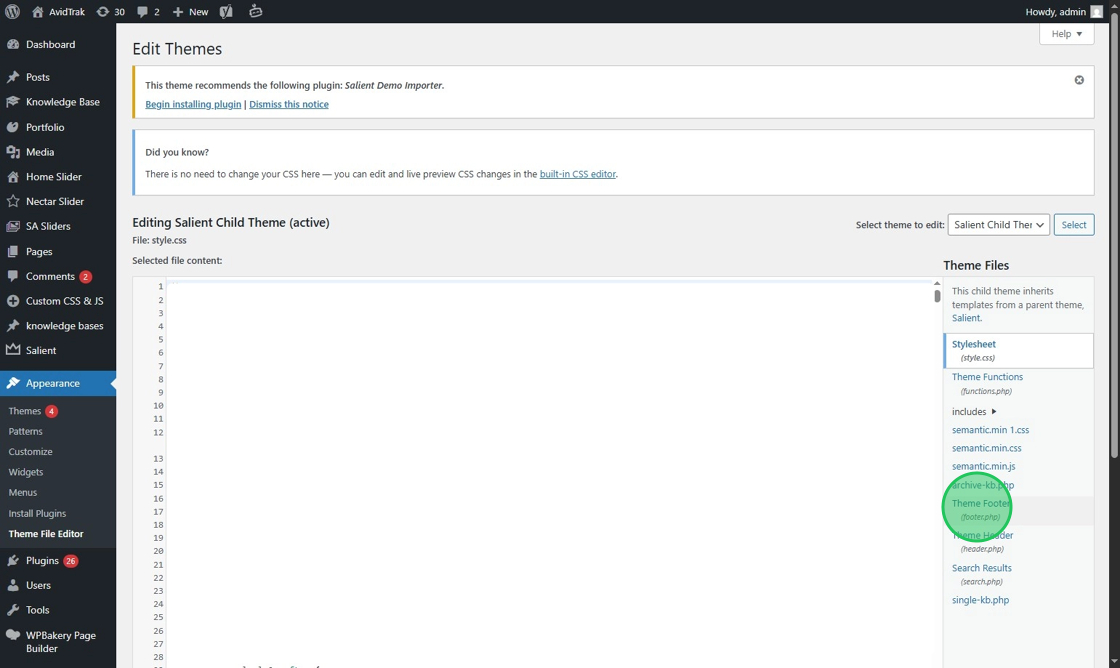Screen dimensions: 1120x668
Task: Open the WordPress logo menu
Action: [12, 11]
